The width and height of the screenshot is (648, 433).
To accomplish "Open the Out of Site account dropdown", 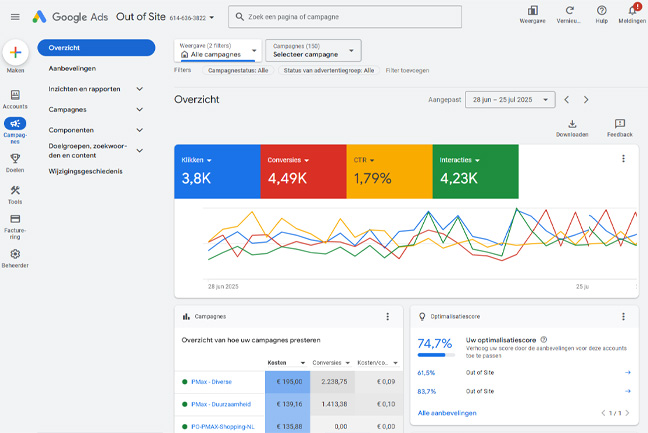I will (212, 17).
